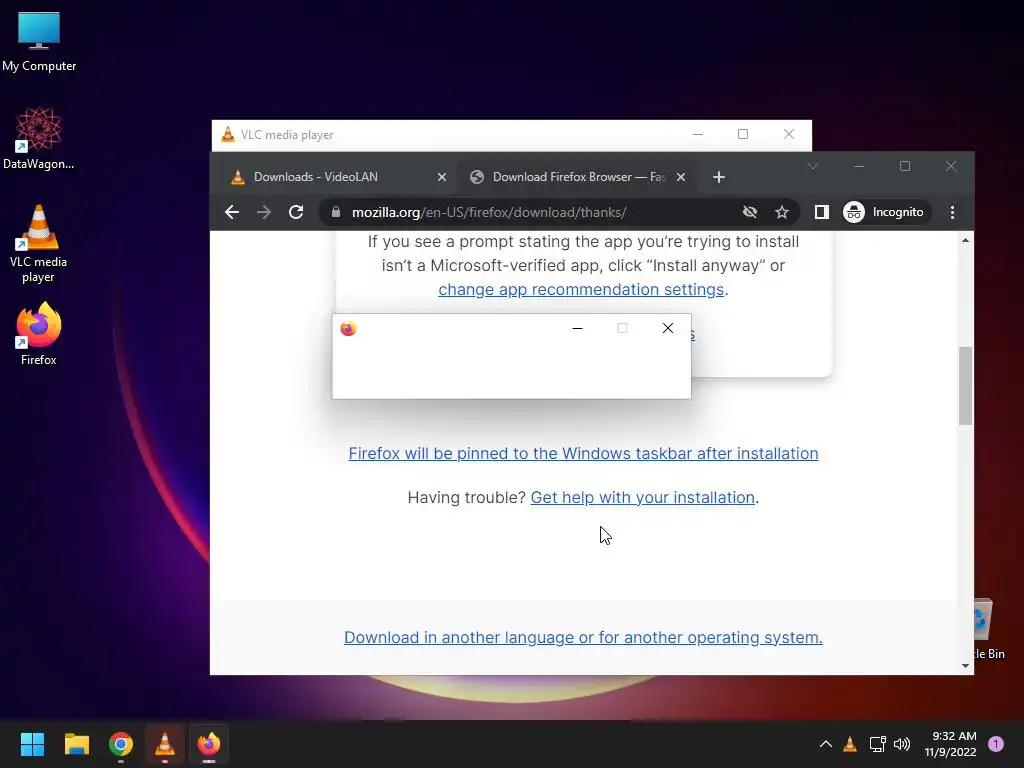The image size is (1024, 768).
Task: Open Chrome tab search chevron
Action: point(813,167)
